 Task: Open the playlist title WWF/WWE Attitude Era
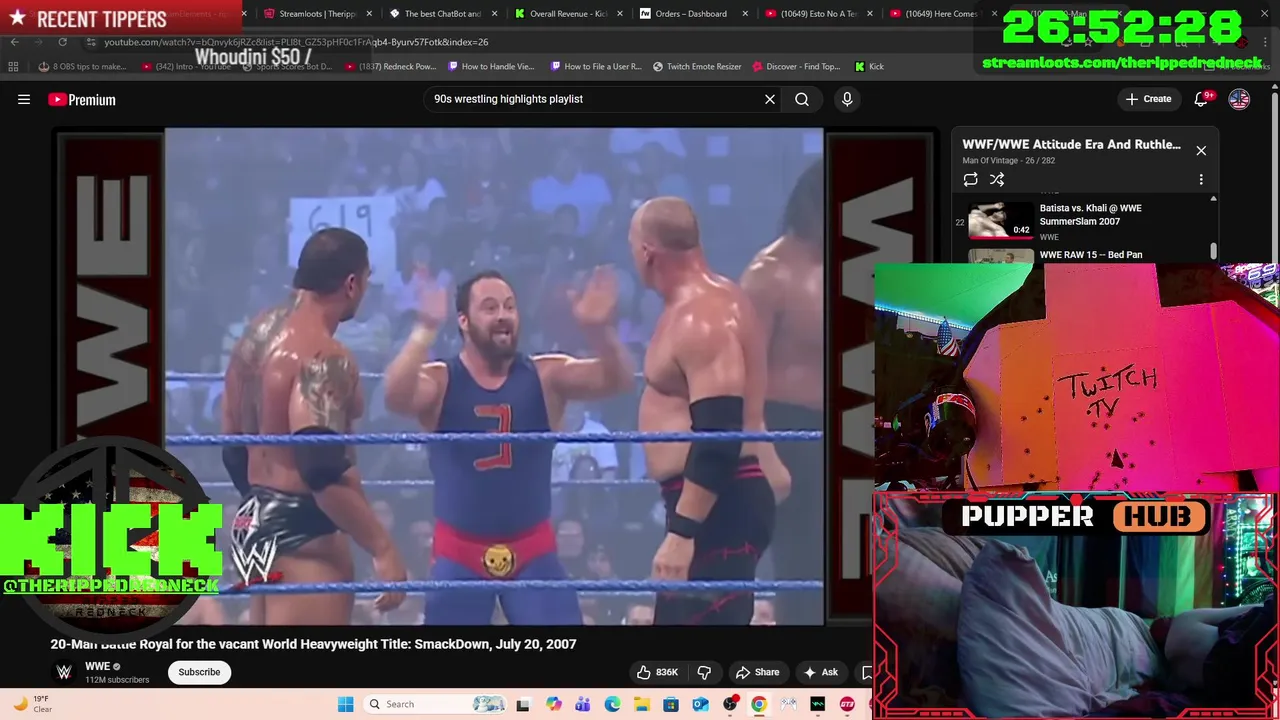1071,144
